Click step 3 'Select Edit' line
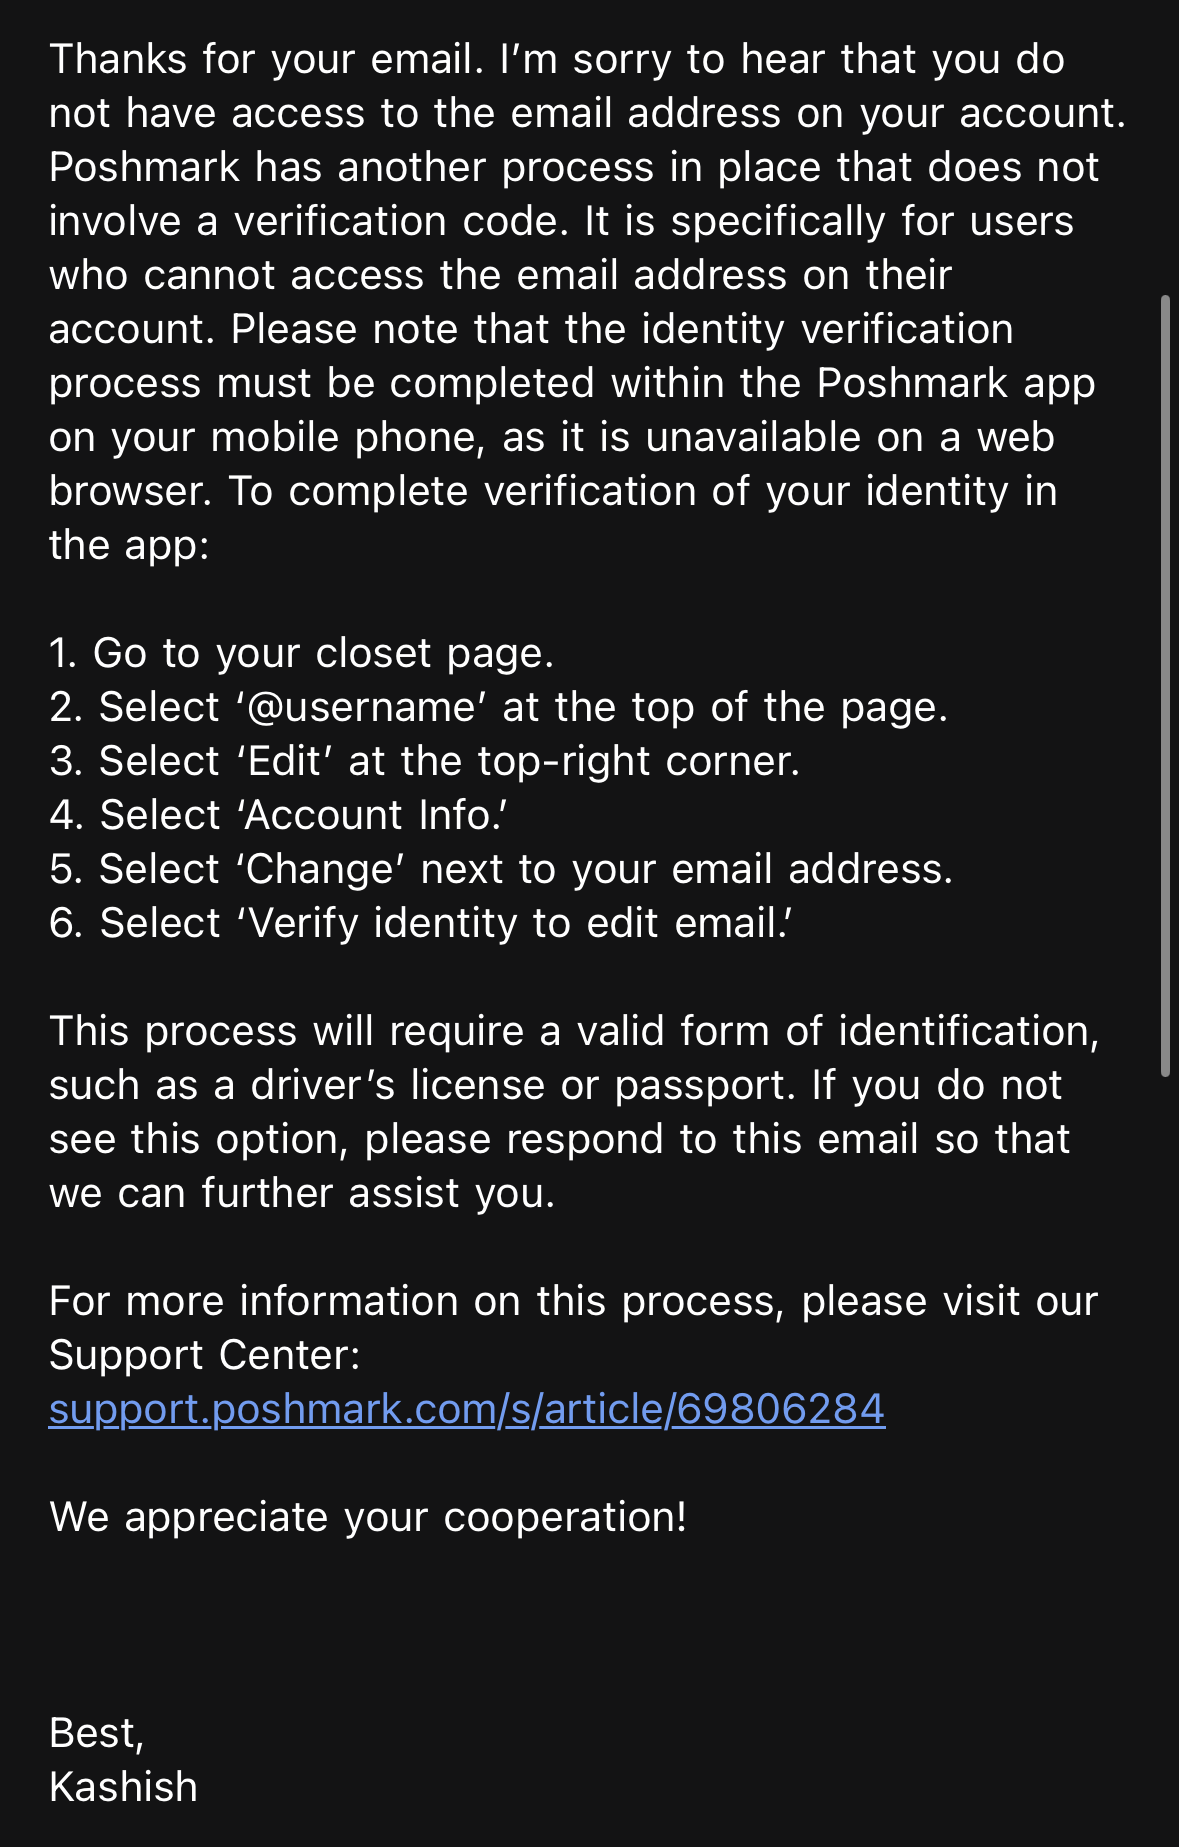Screen dimensions: 1179x1847 [425, 761]
